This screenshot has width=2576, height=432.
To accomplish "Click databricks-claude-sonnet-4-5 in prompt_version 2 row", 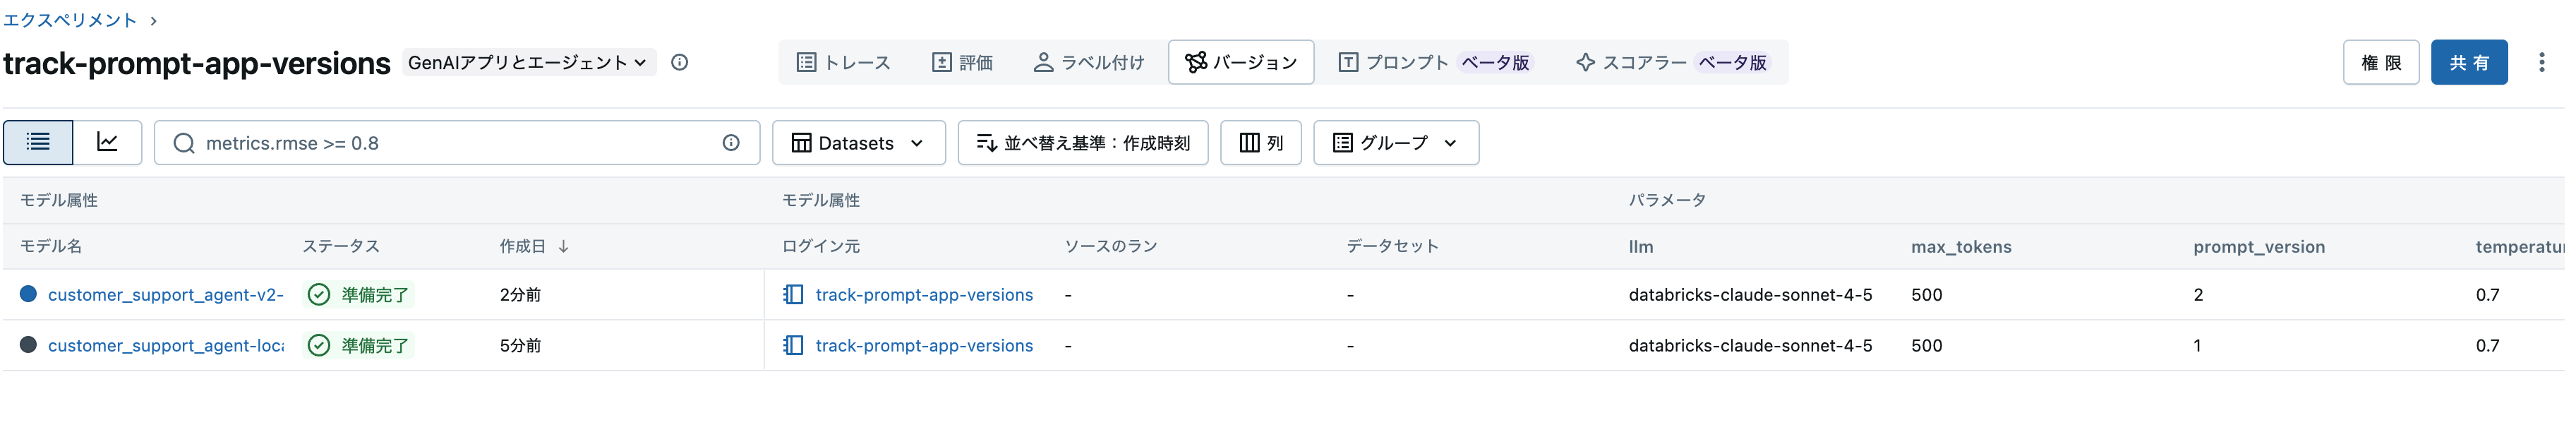I will click(x=1750, y=294).
